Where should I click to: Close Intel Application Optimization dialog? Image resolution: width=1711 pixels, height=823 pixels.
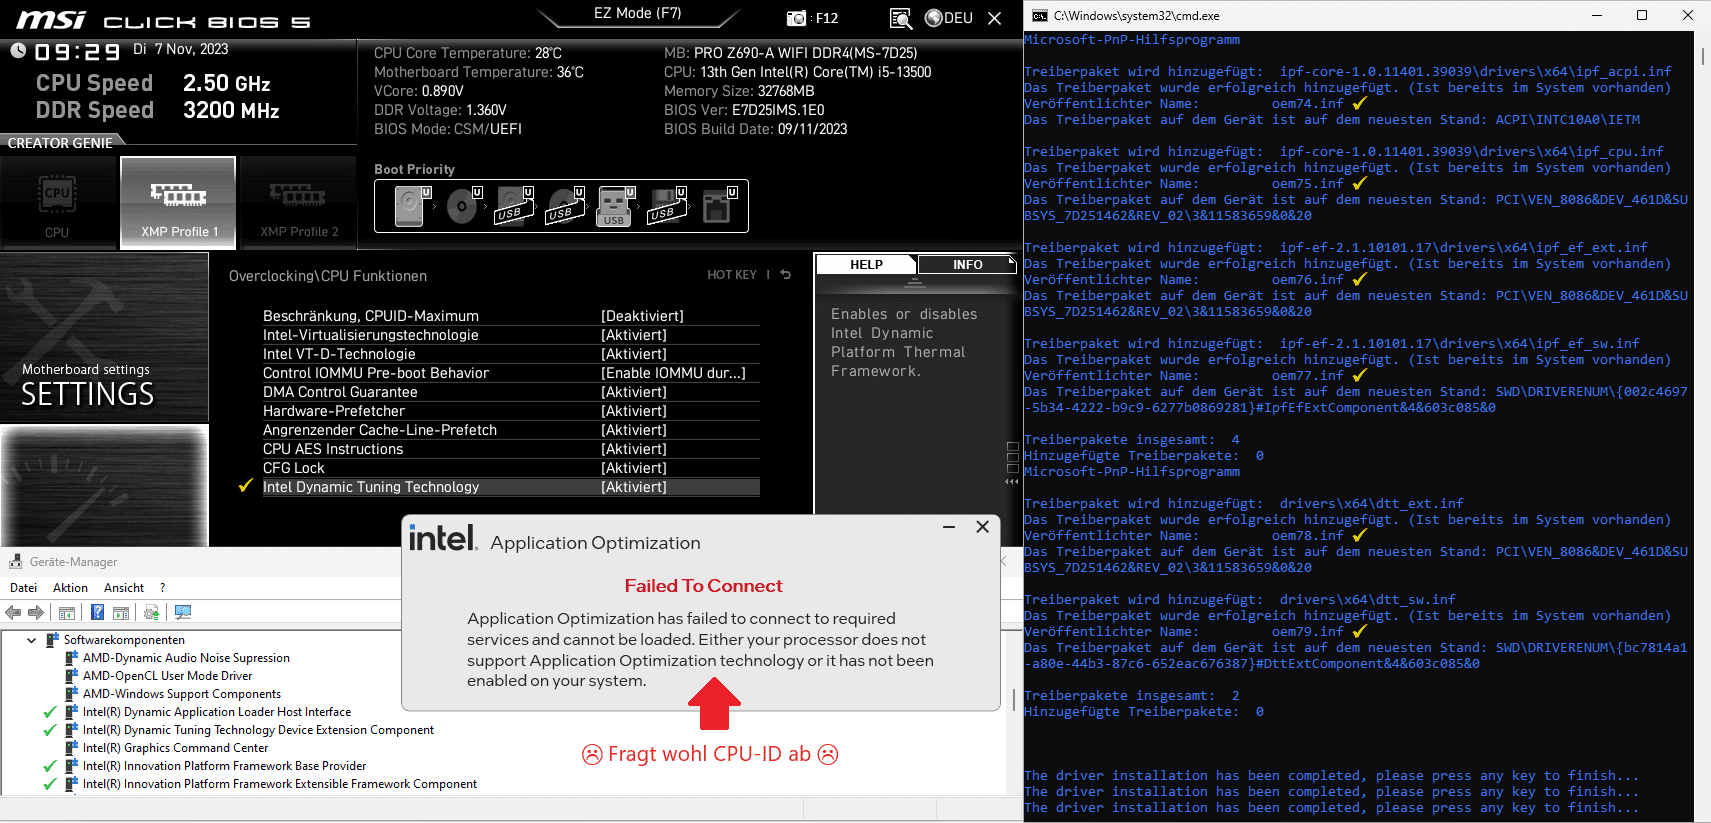(983, 527)
